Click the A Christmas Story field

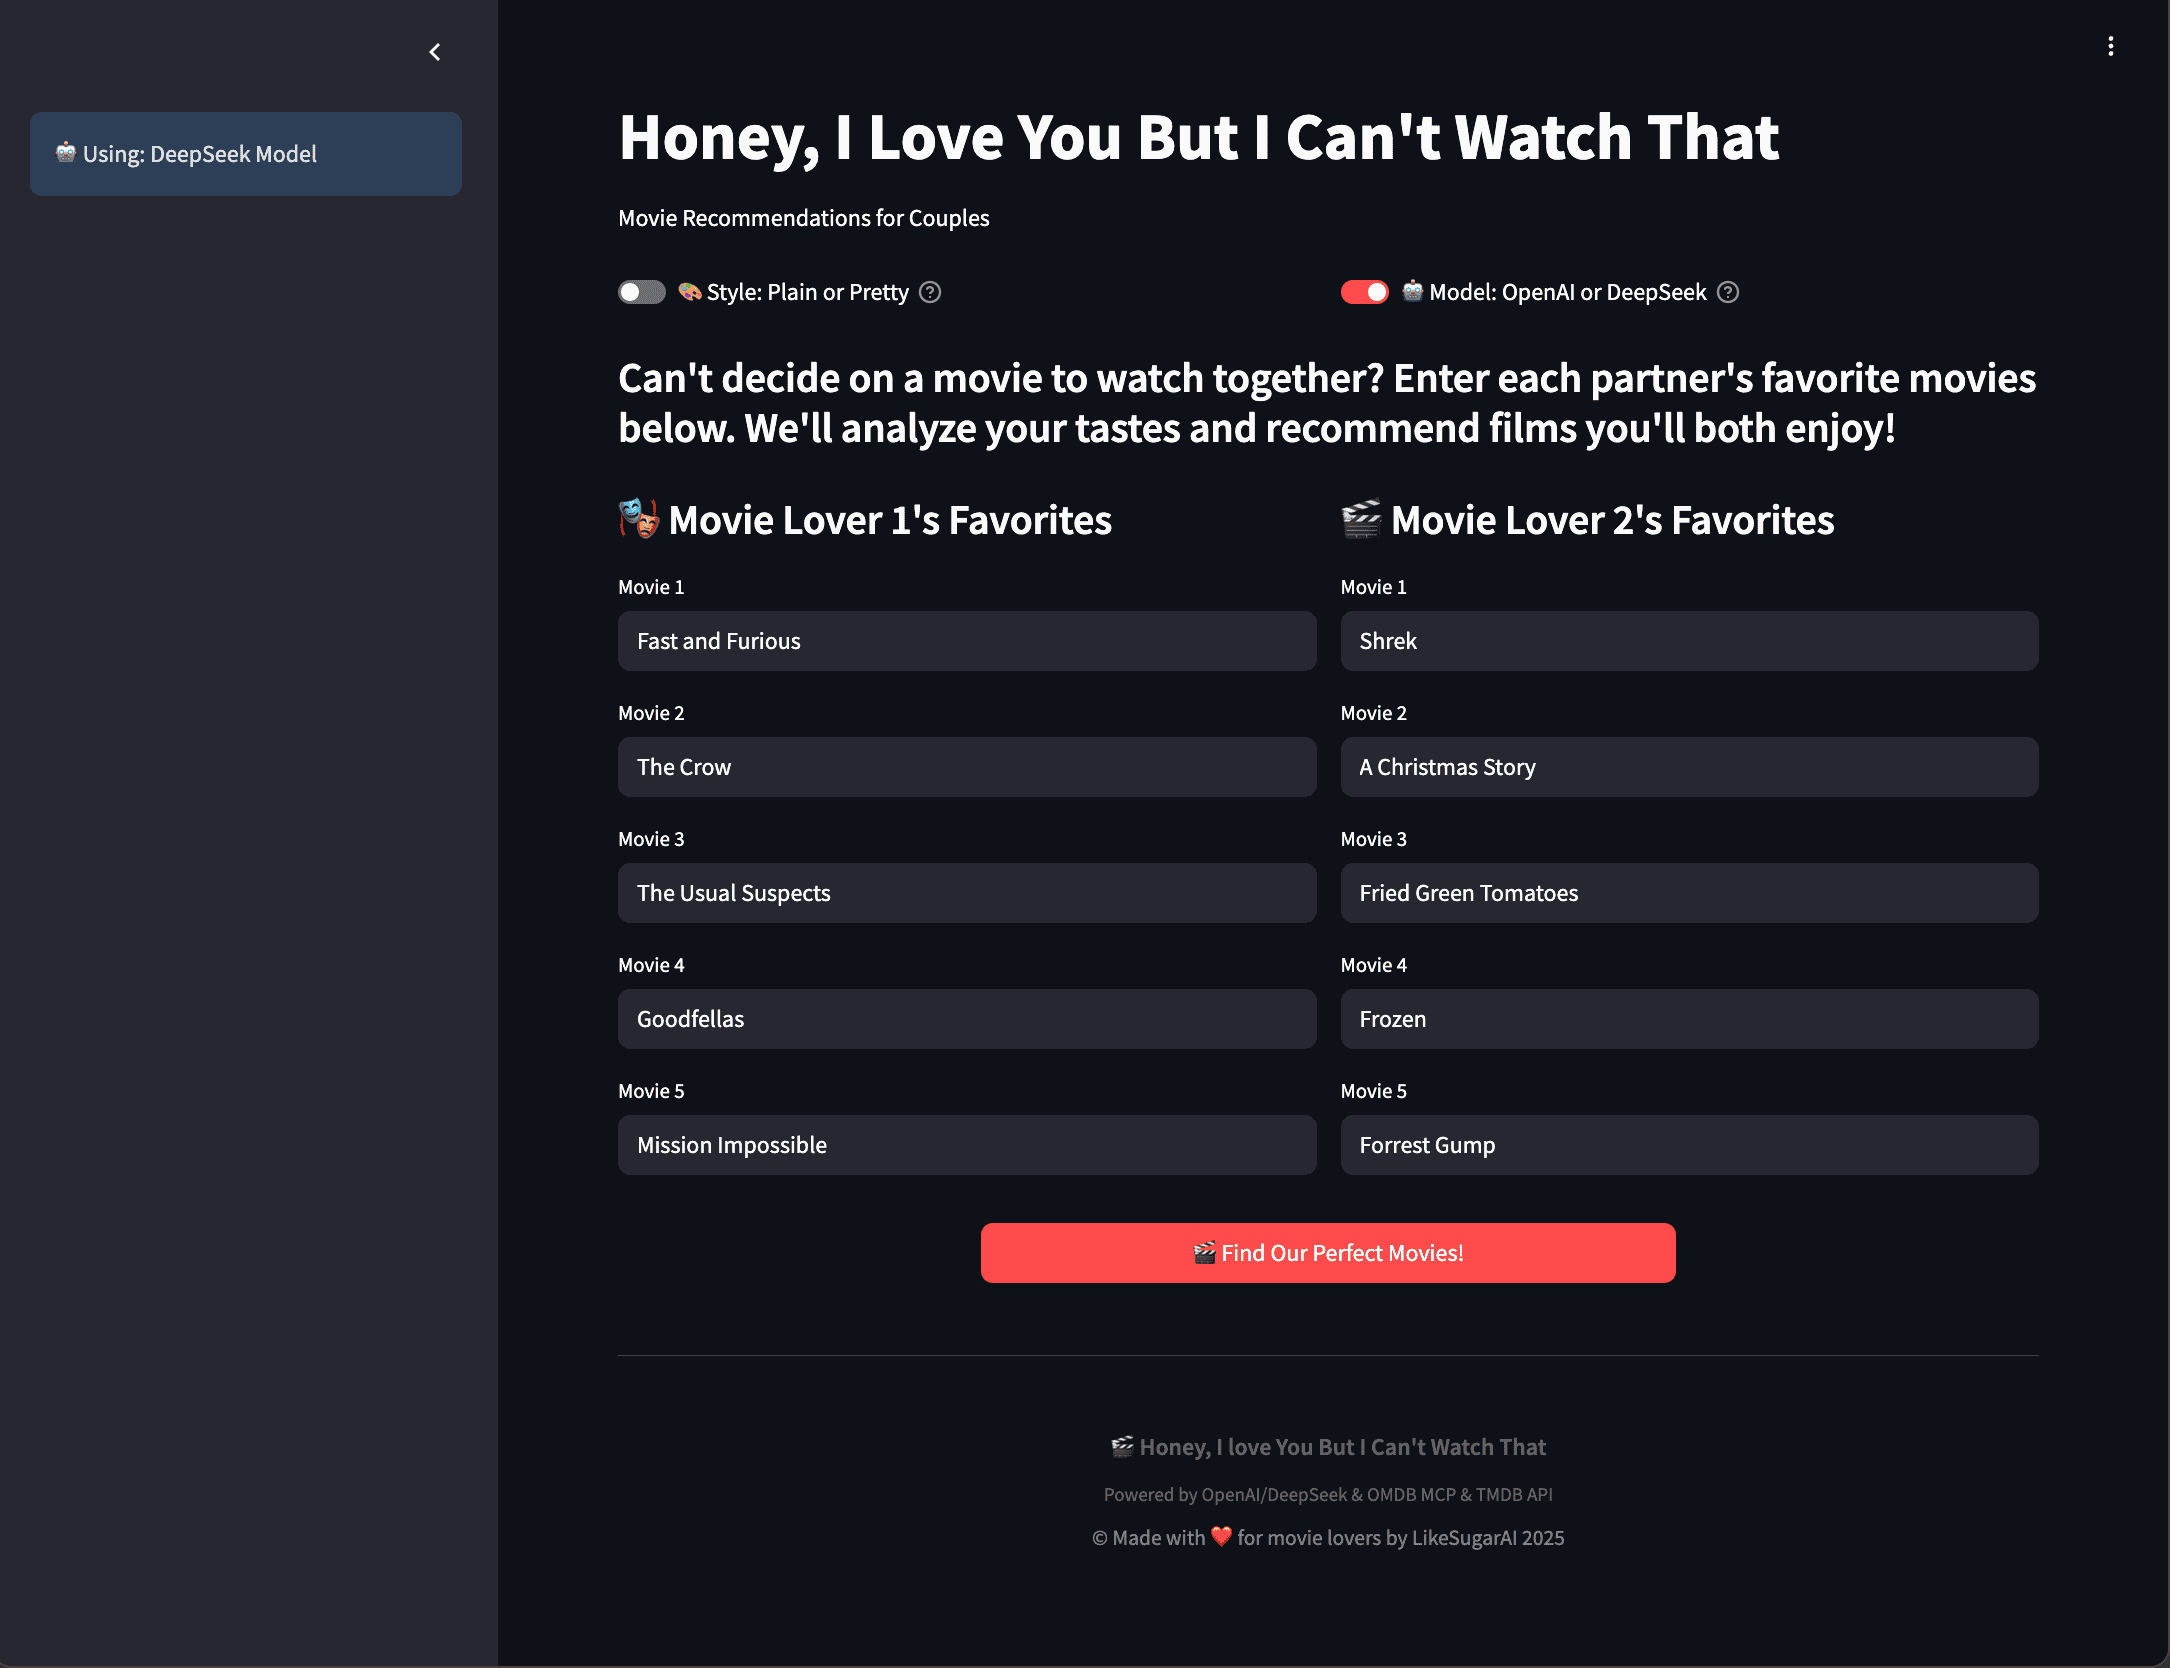point(1688,767)
